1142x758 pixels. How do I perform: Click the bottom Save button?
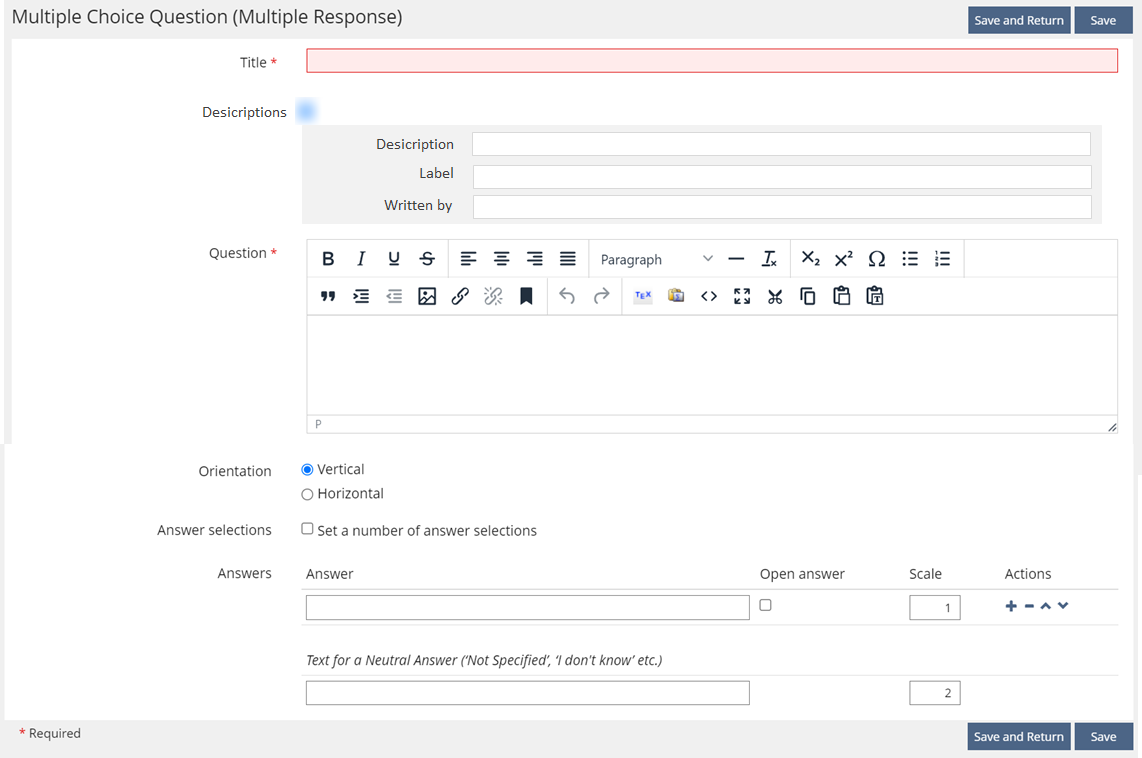pos(1103,737)
